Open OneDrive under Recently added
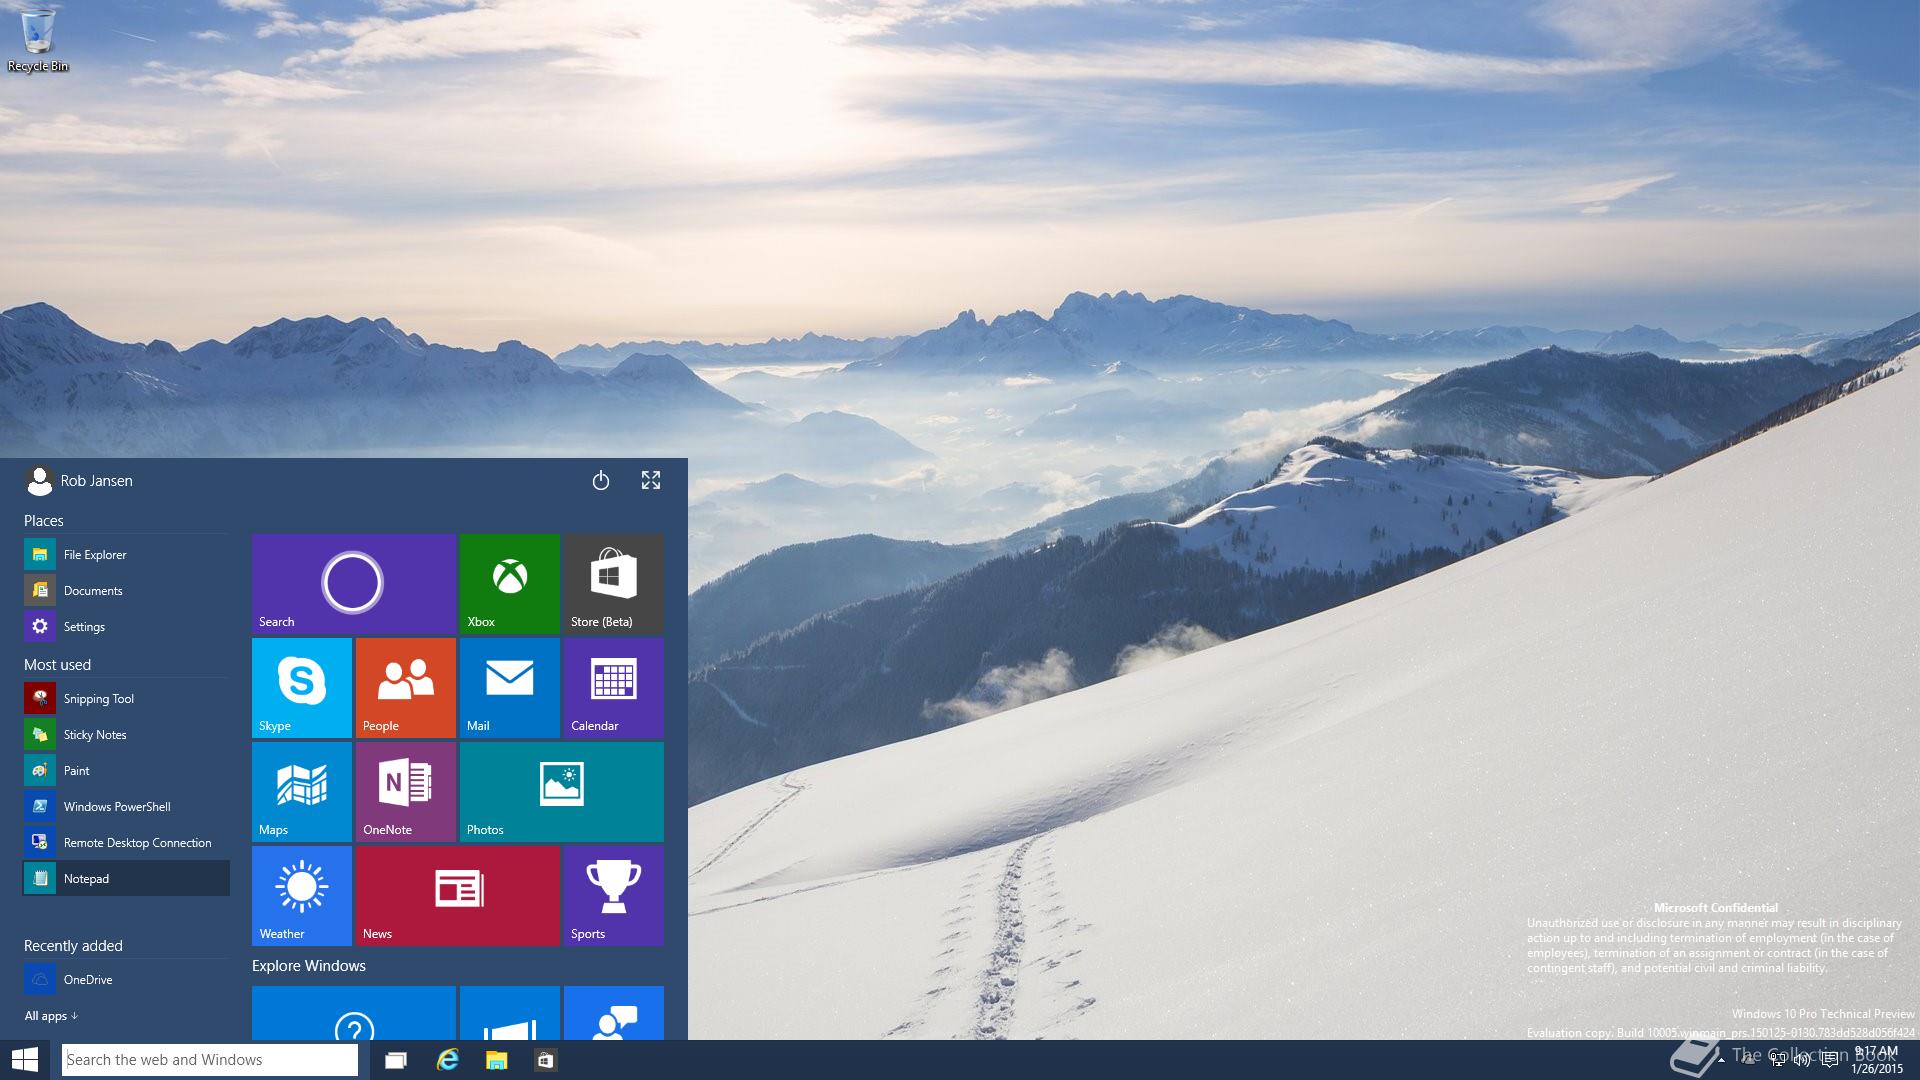1920x1080 pixels. click(87, 980)
